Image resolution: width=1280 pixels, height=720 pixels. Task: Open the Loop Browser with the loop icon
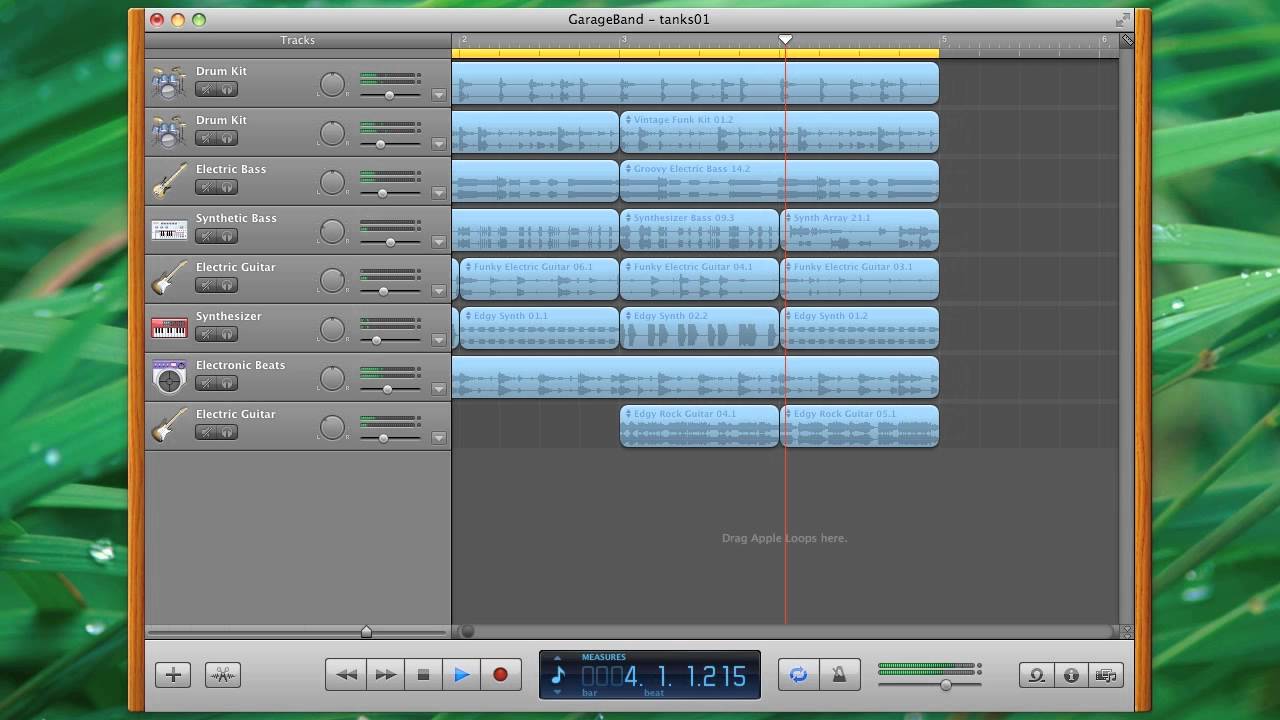1036,675
